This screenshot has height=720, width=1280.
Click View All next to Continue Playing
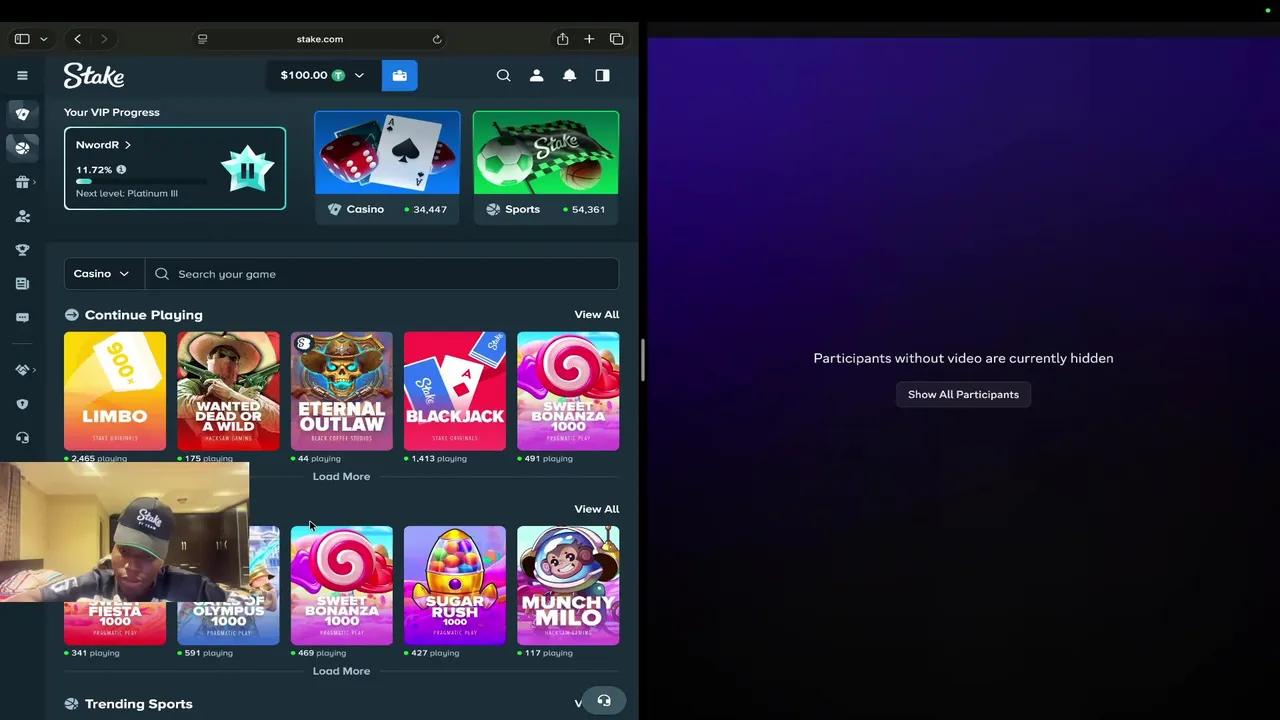pos(596,315)
